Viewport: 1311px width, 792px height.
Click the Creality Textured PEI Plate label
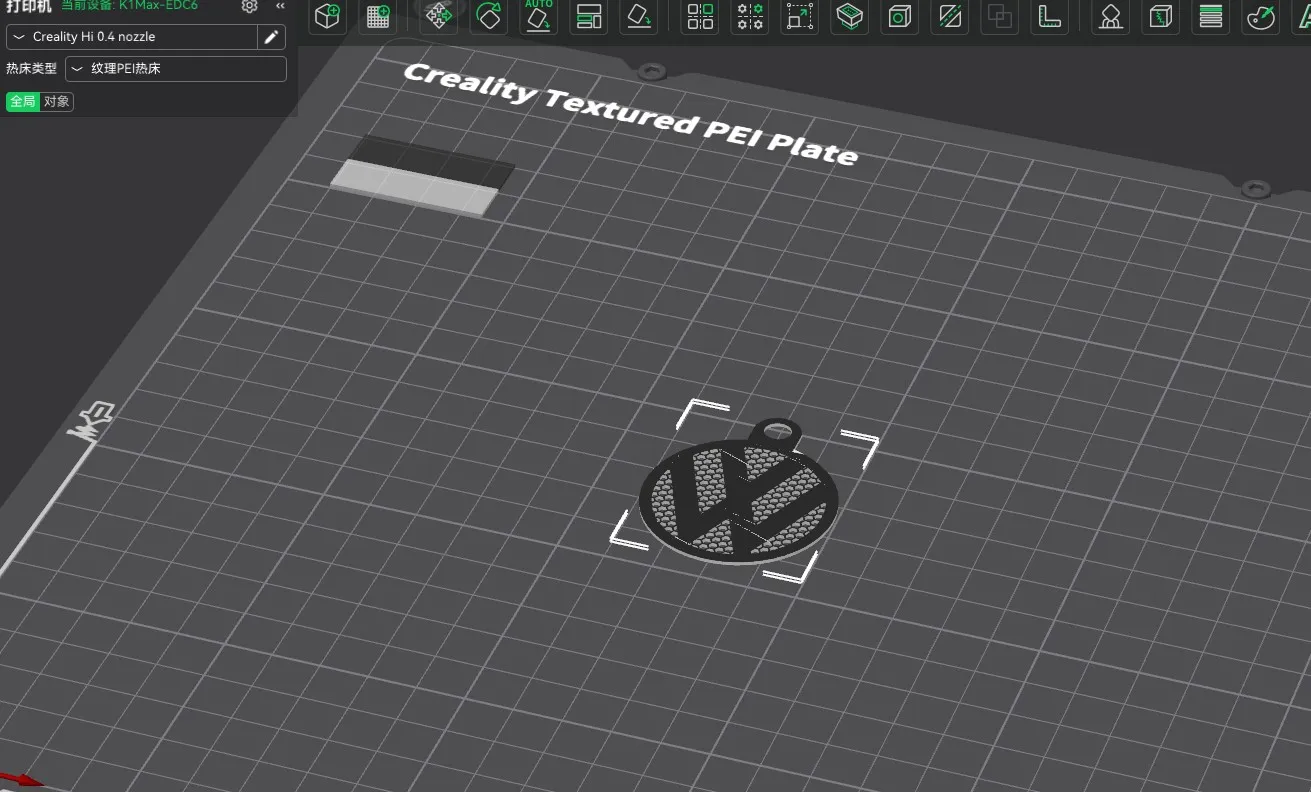click(630, 112)
